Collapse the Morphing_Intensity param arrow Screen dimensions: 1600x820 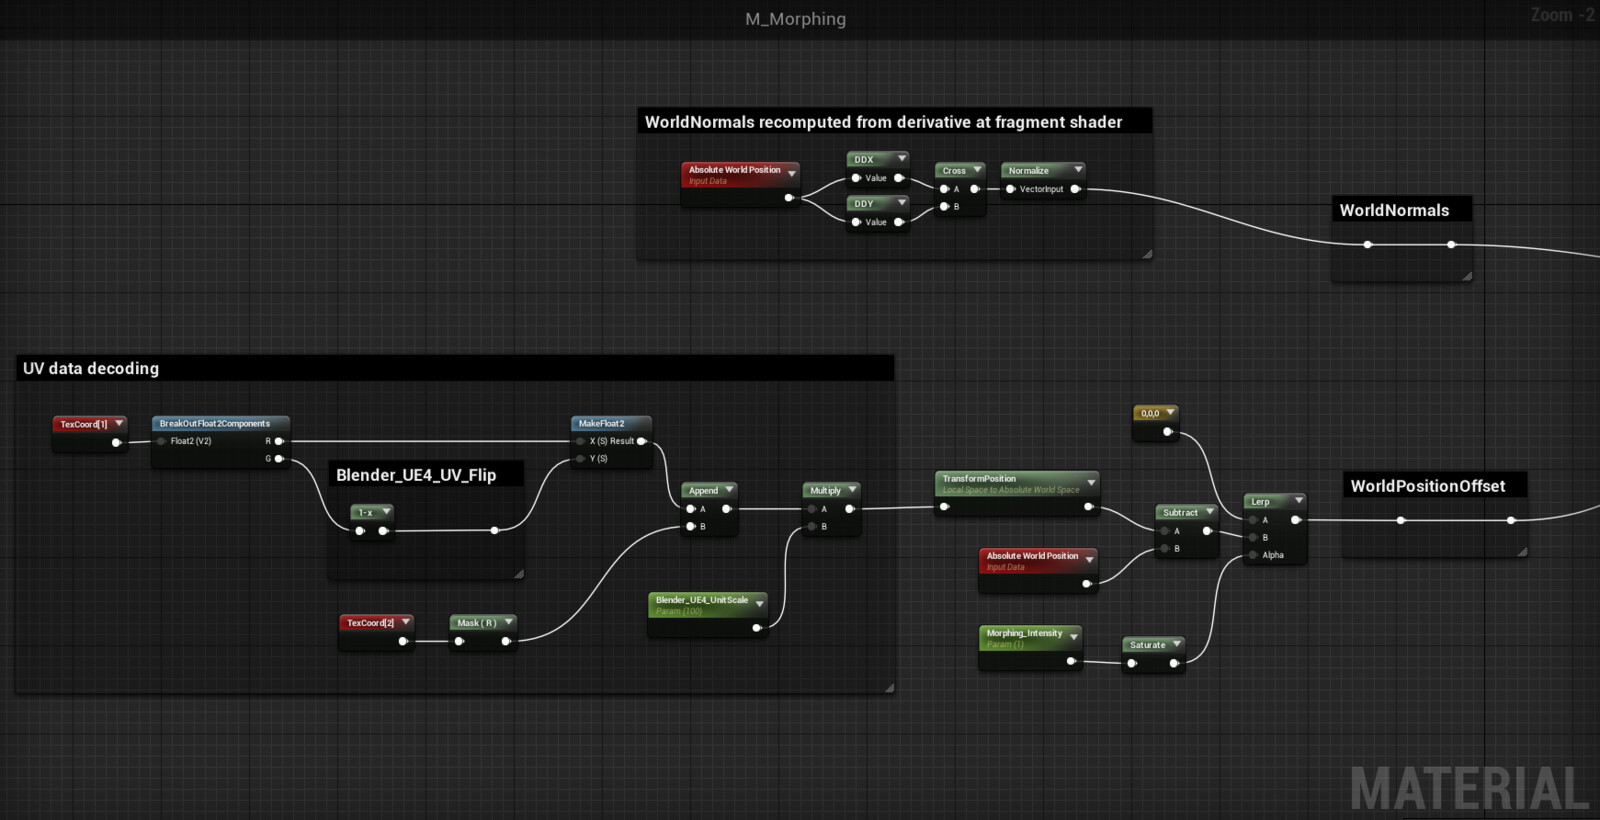1074,637
